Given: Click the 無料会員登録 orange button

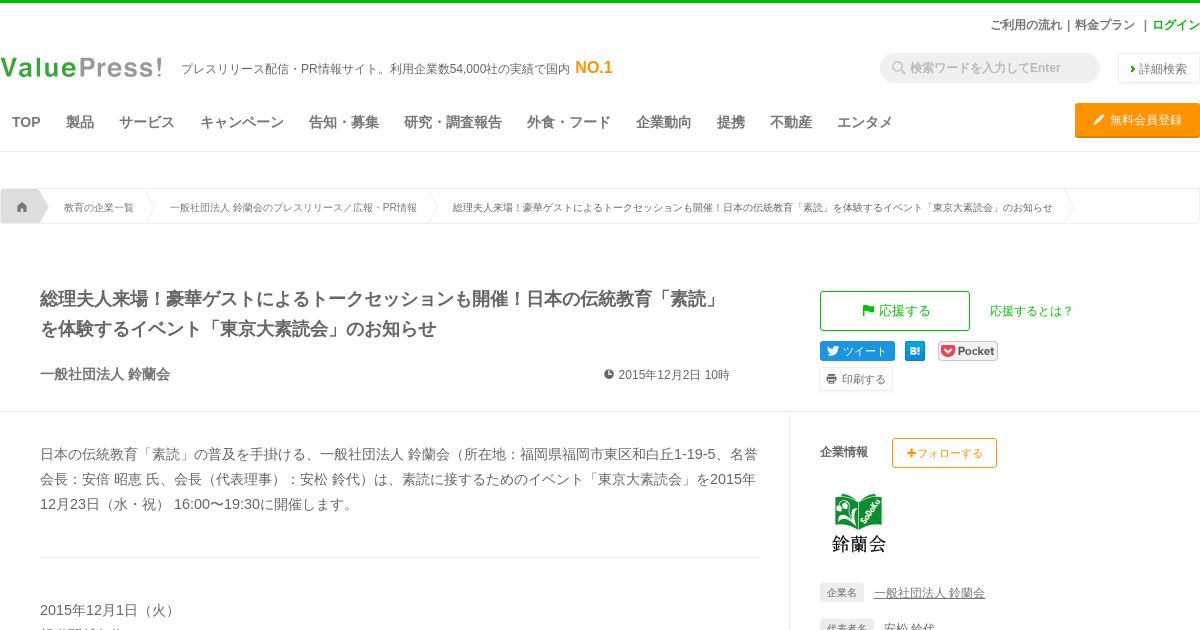Looking at the screenshot, I should pos(1137,120).
